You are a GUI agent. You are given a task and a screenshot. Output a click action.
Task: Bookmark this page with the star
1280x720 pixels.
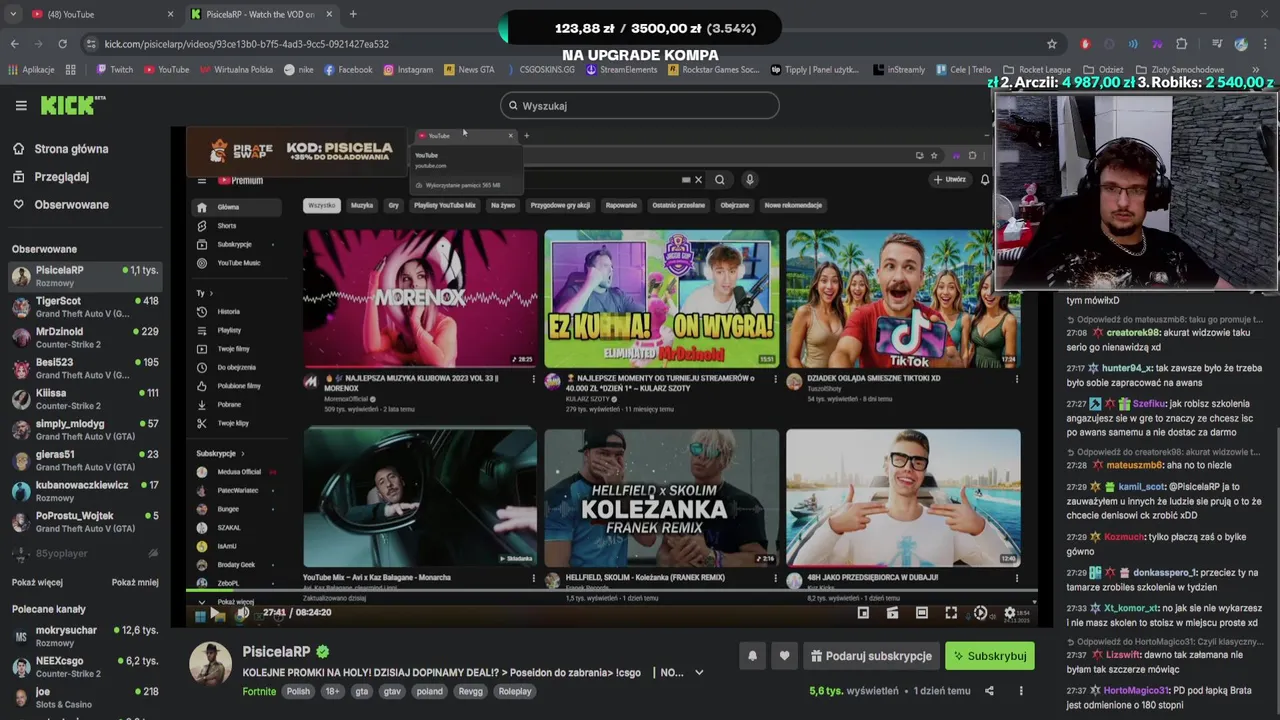pos(1051,44)
